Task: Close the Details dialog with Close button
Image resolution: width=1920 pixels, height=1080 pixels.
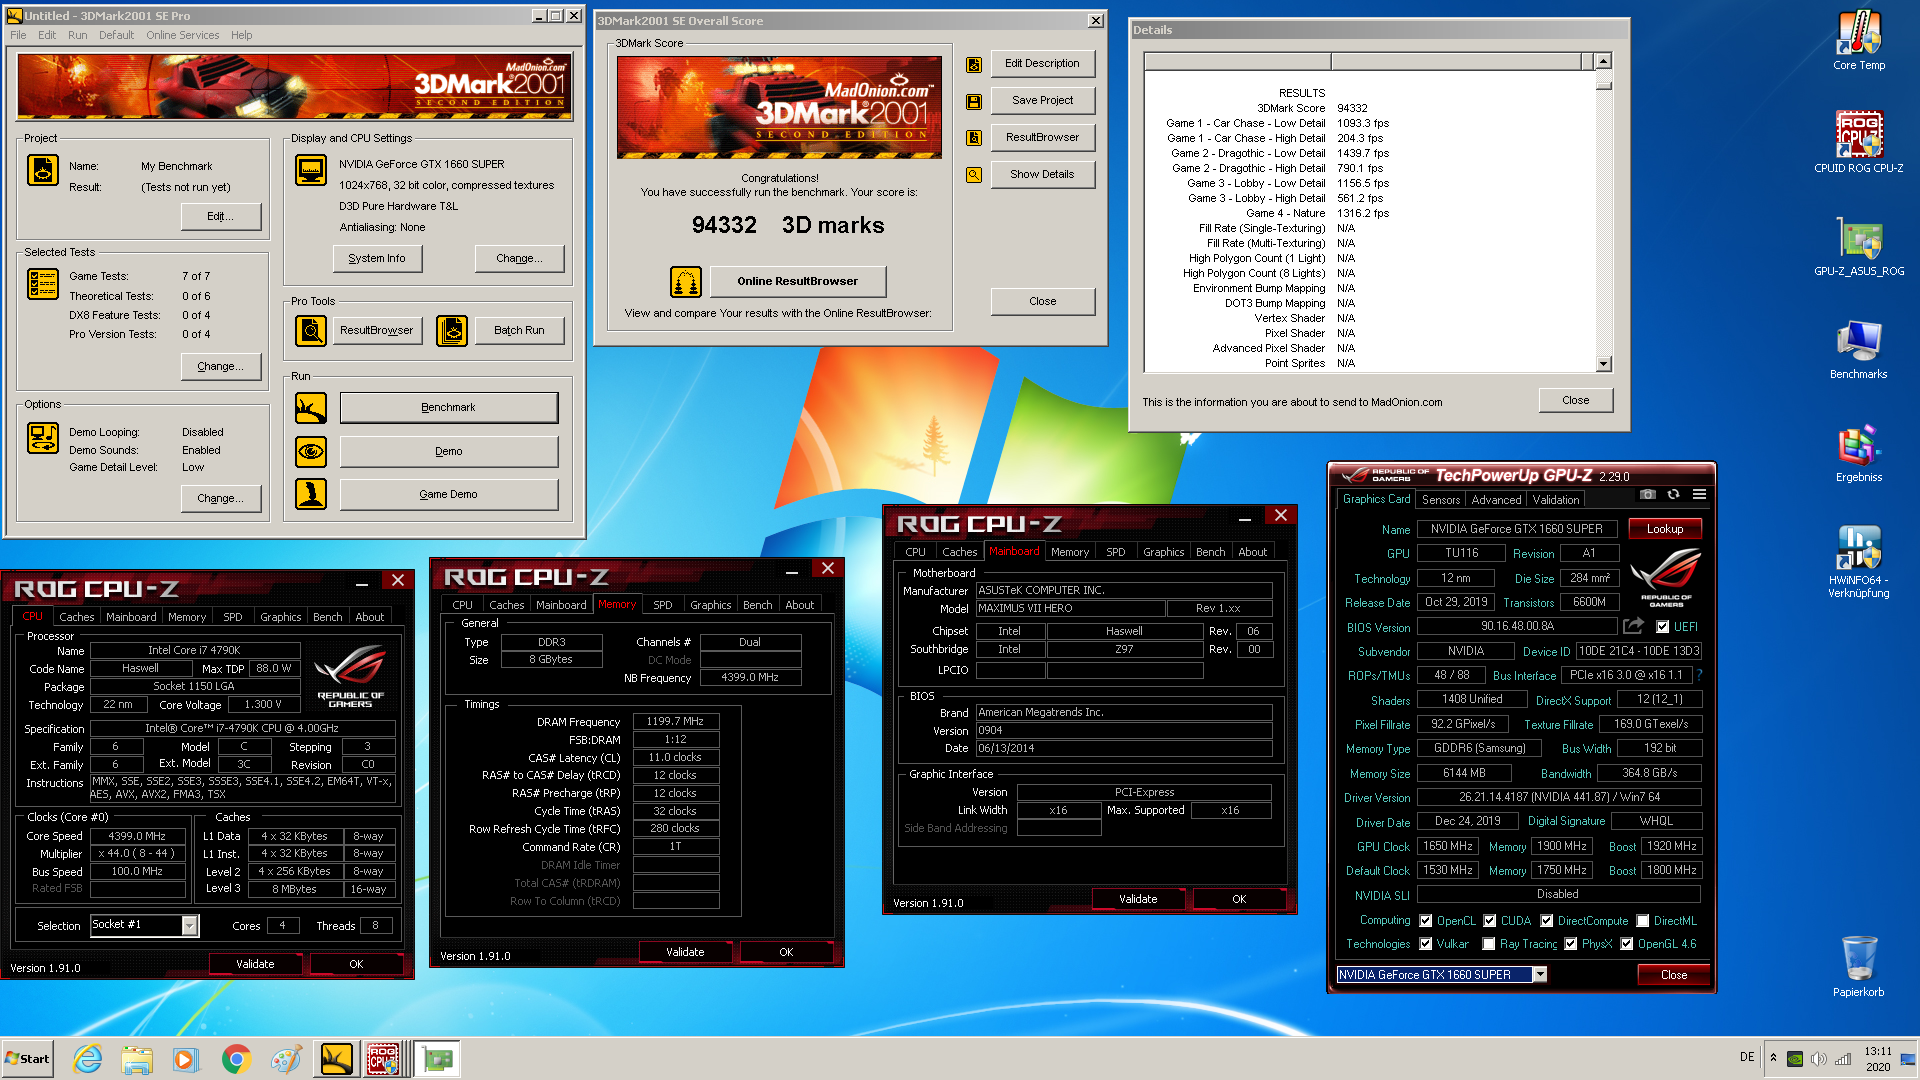Action: pos(1575,400)
